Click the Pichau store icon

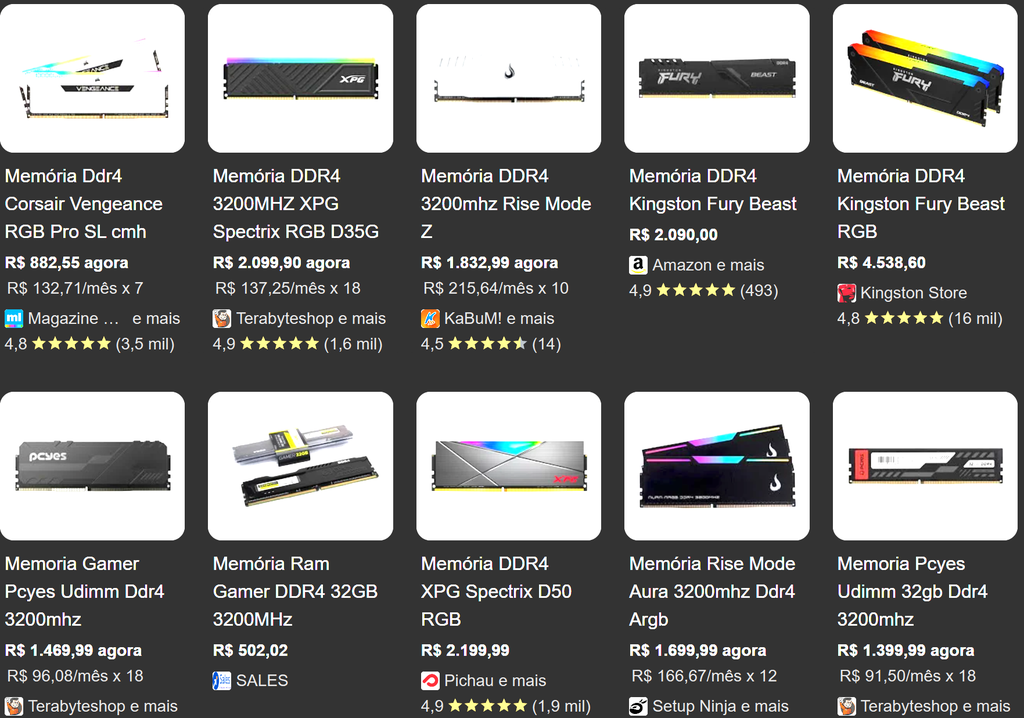(430, 681)
